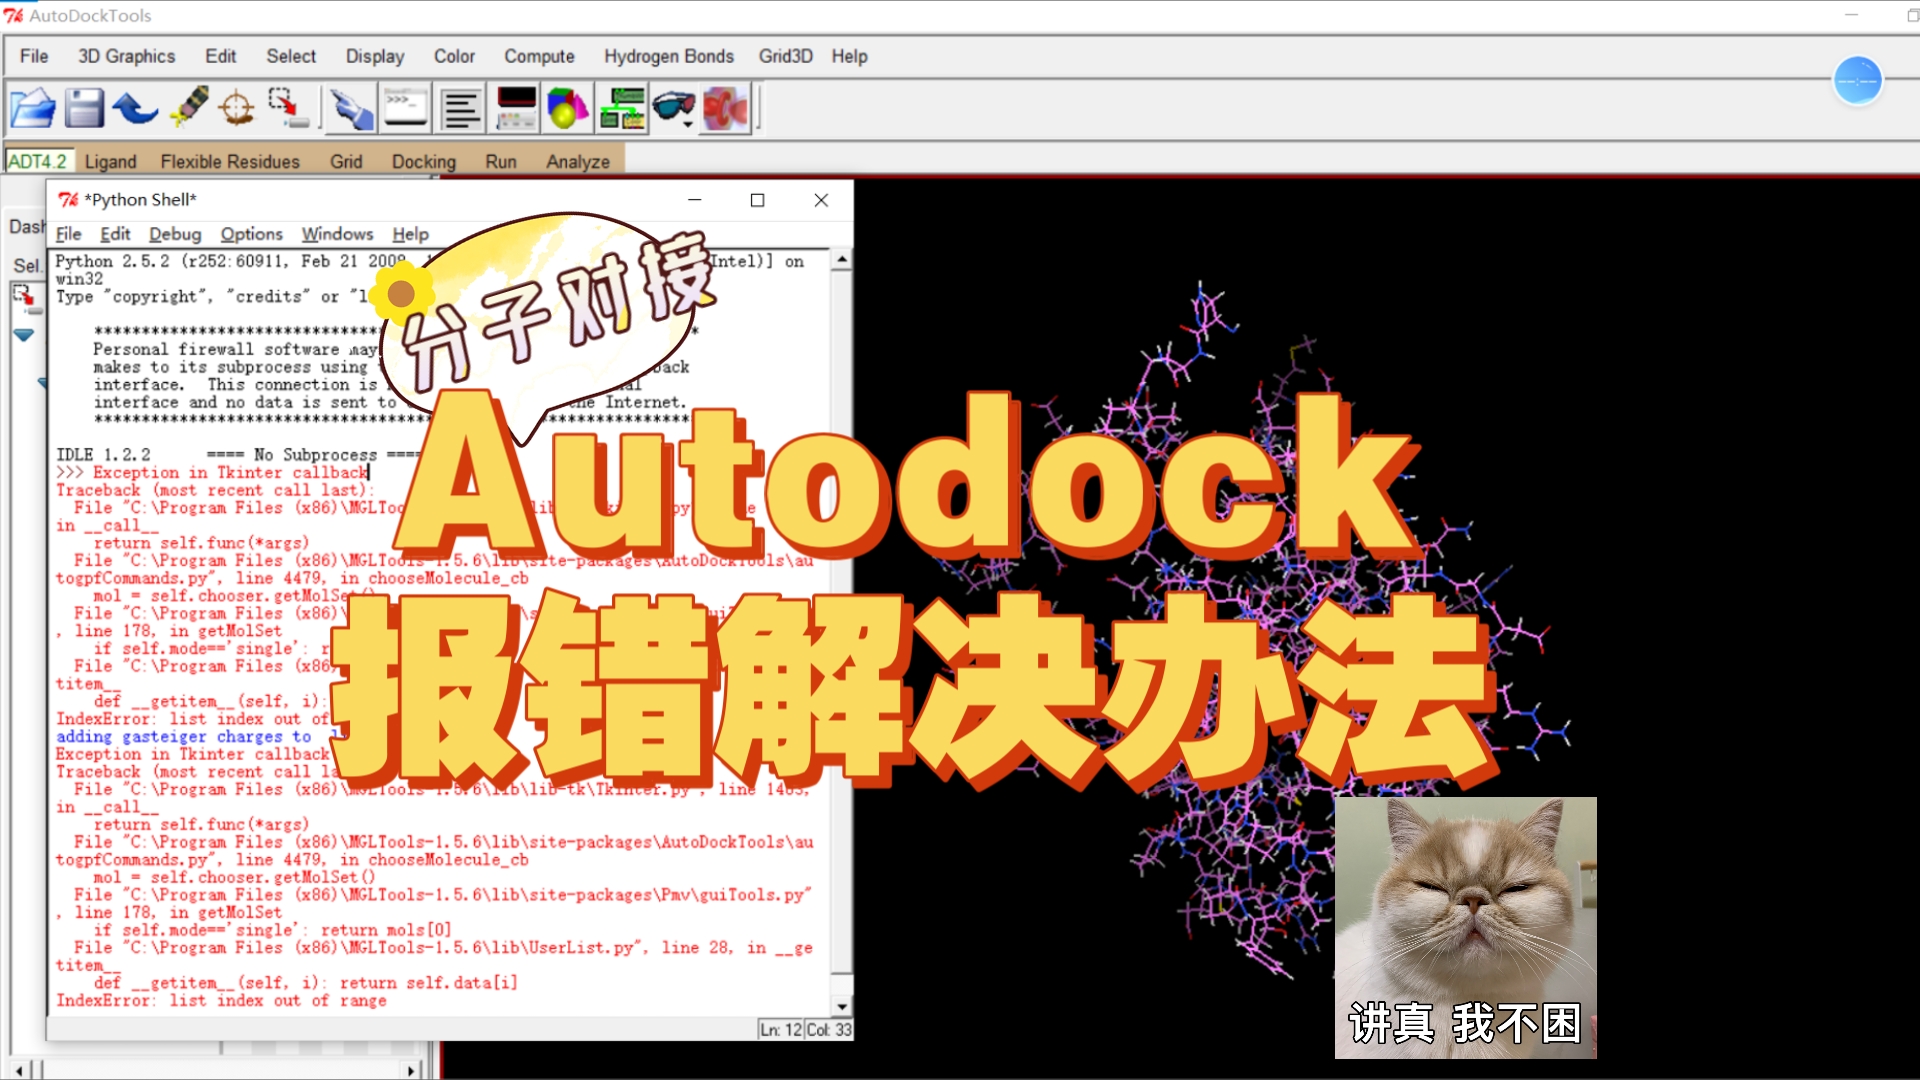Expand the blue triangle in the dashboard panel

click(23, 335)
